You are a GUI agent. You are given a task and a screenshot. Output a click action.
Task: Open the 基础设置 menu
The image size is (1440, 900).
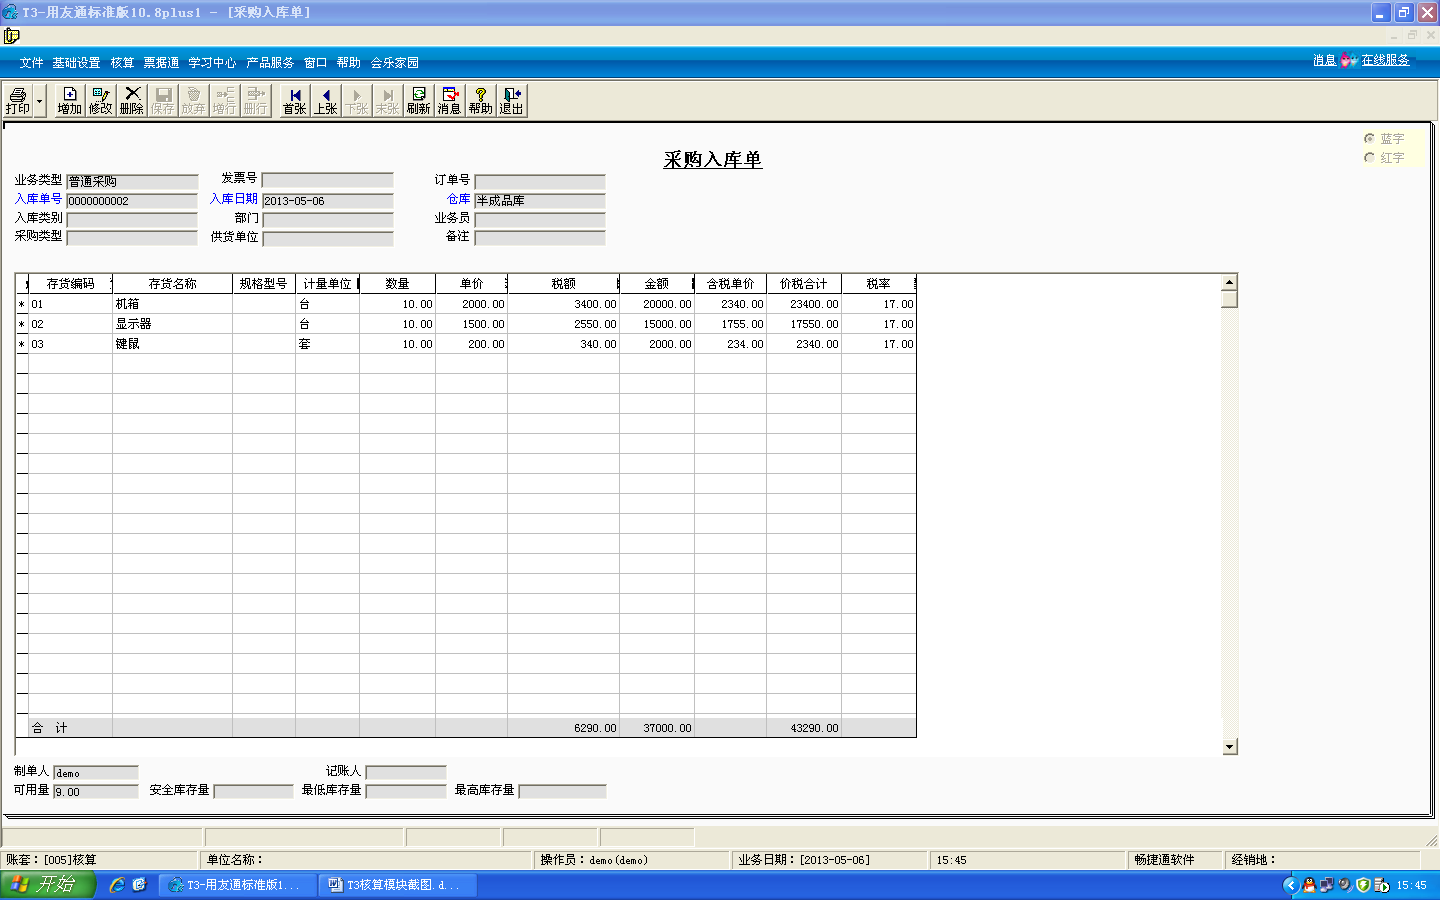[76, 63]
